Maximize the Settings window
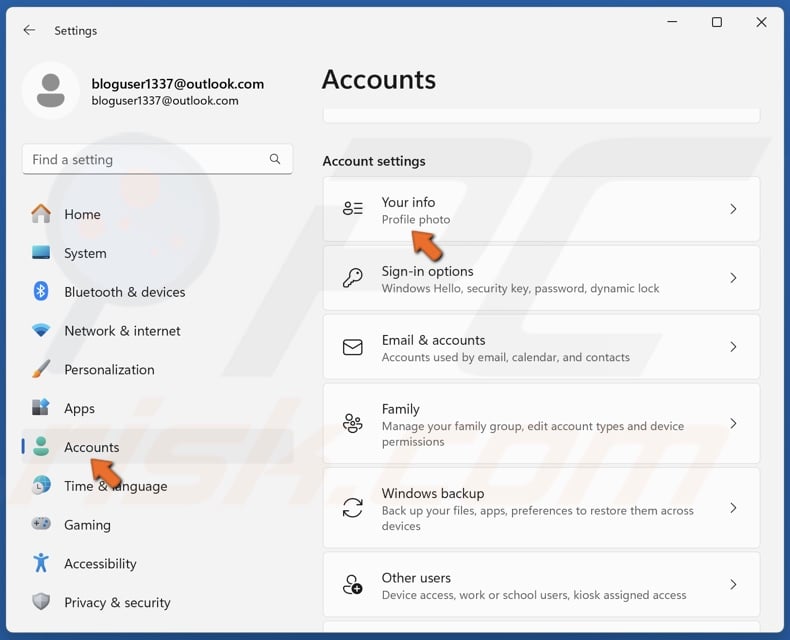This screenshot has width=790, height=640. [x=716, y=22]
